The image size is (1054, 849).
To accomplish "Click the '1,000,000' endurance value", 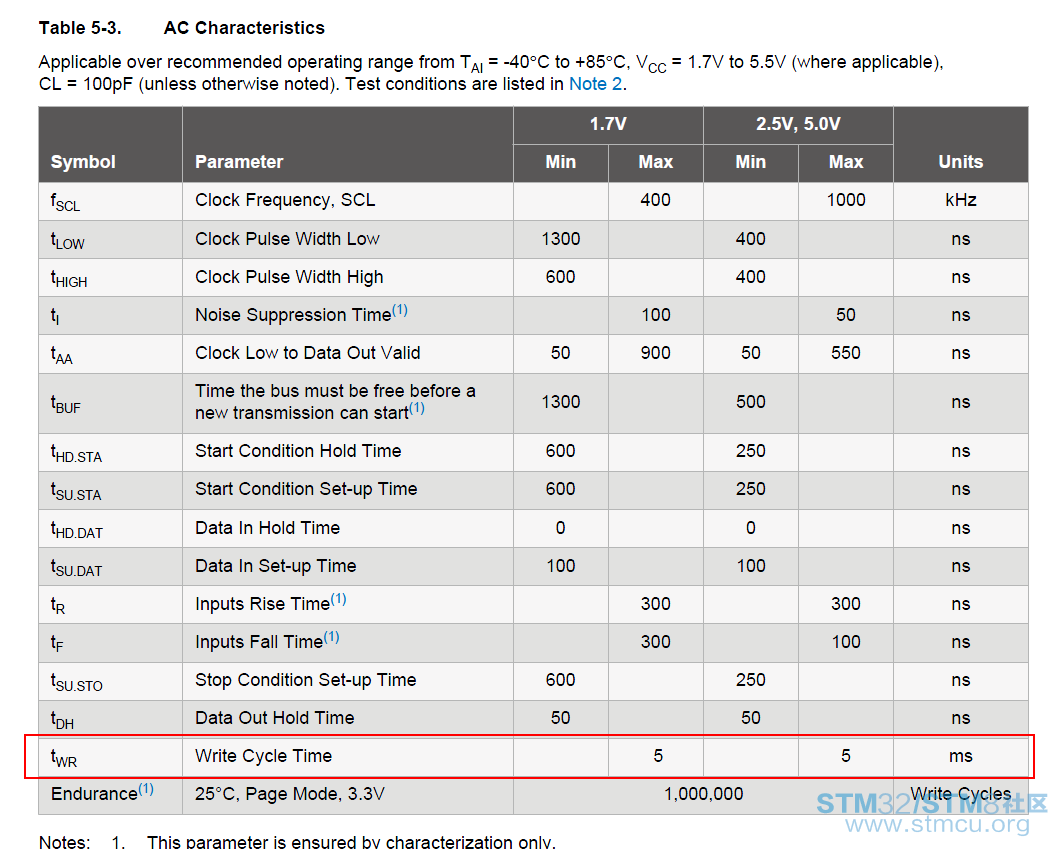I will pyautogui.click(x=704, y=795).
